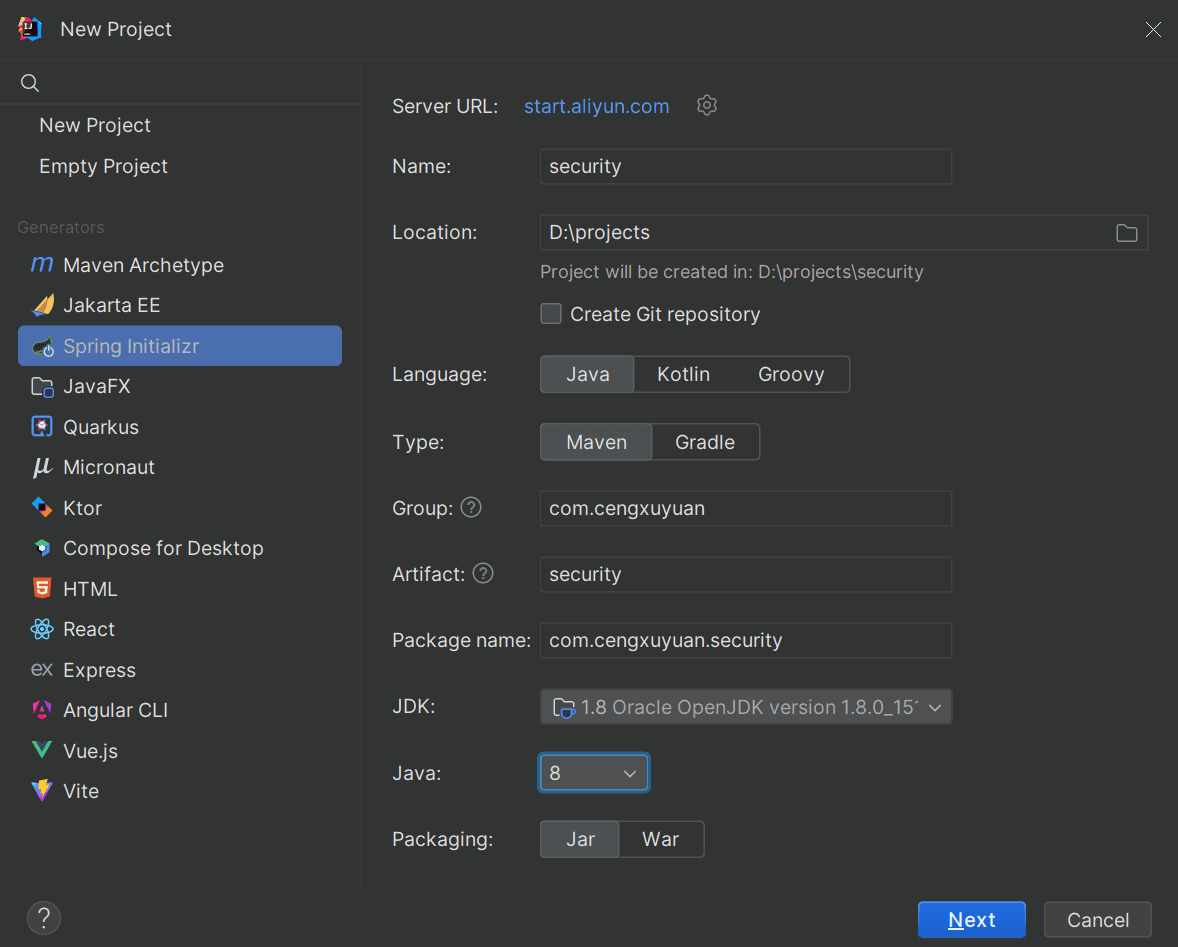Select Vue.js generator label
The image size is (1178, 947).
click(x=90, y=750)
